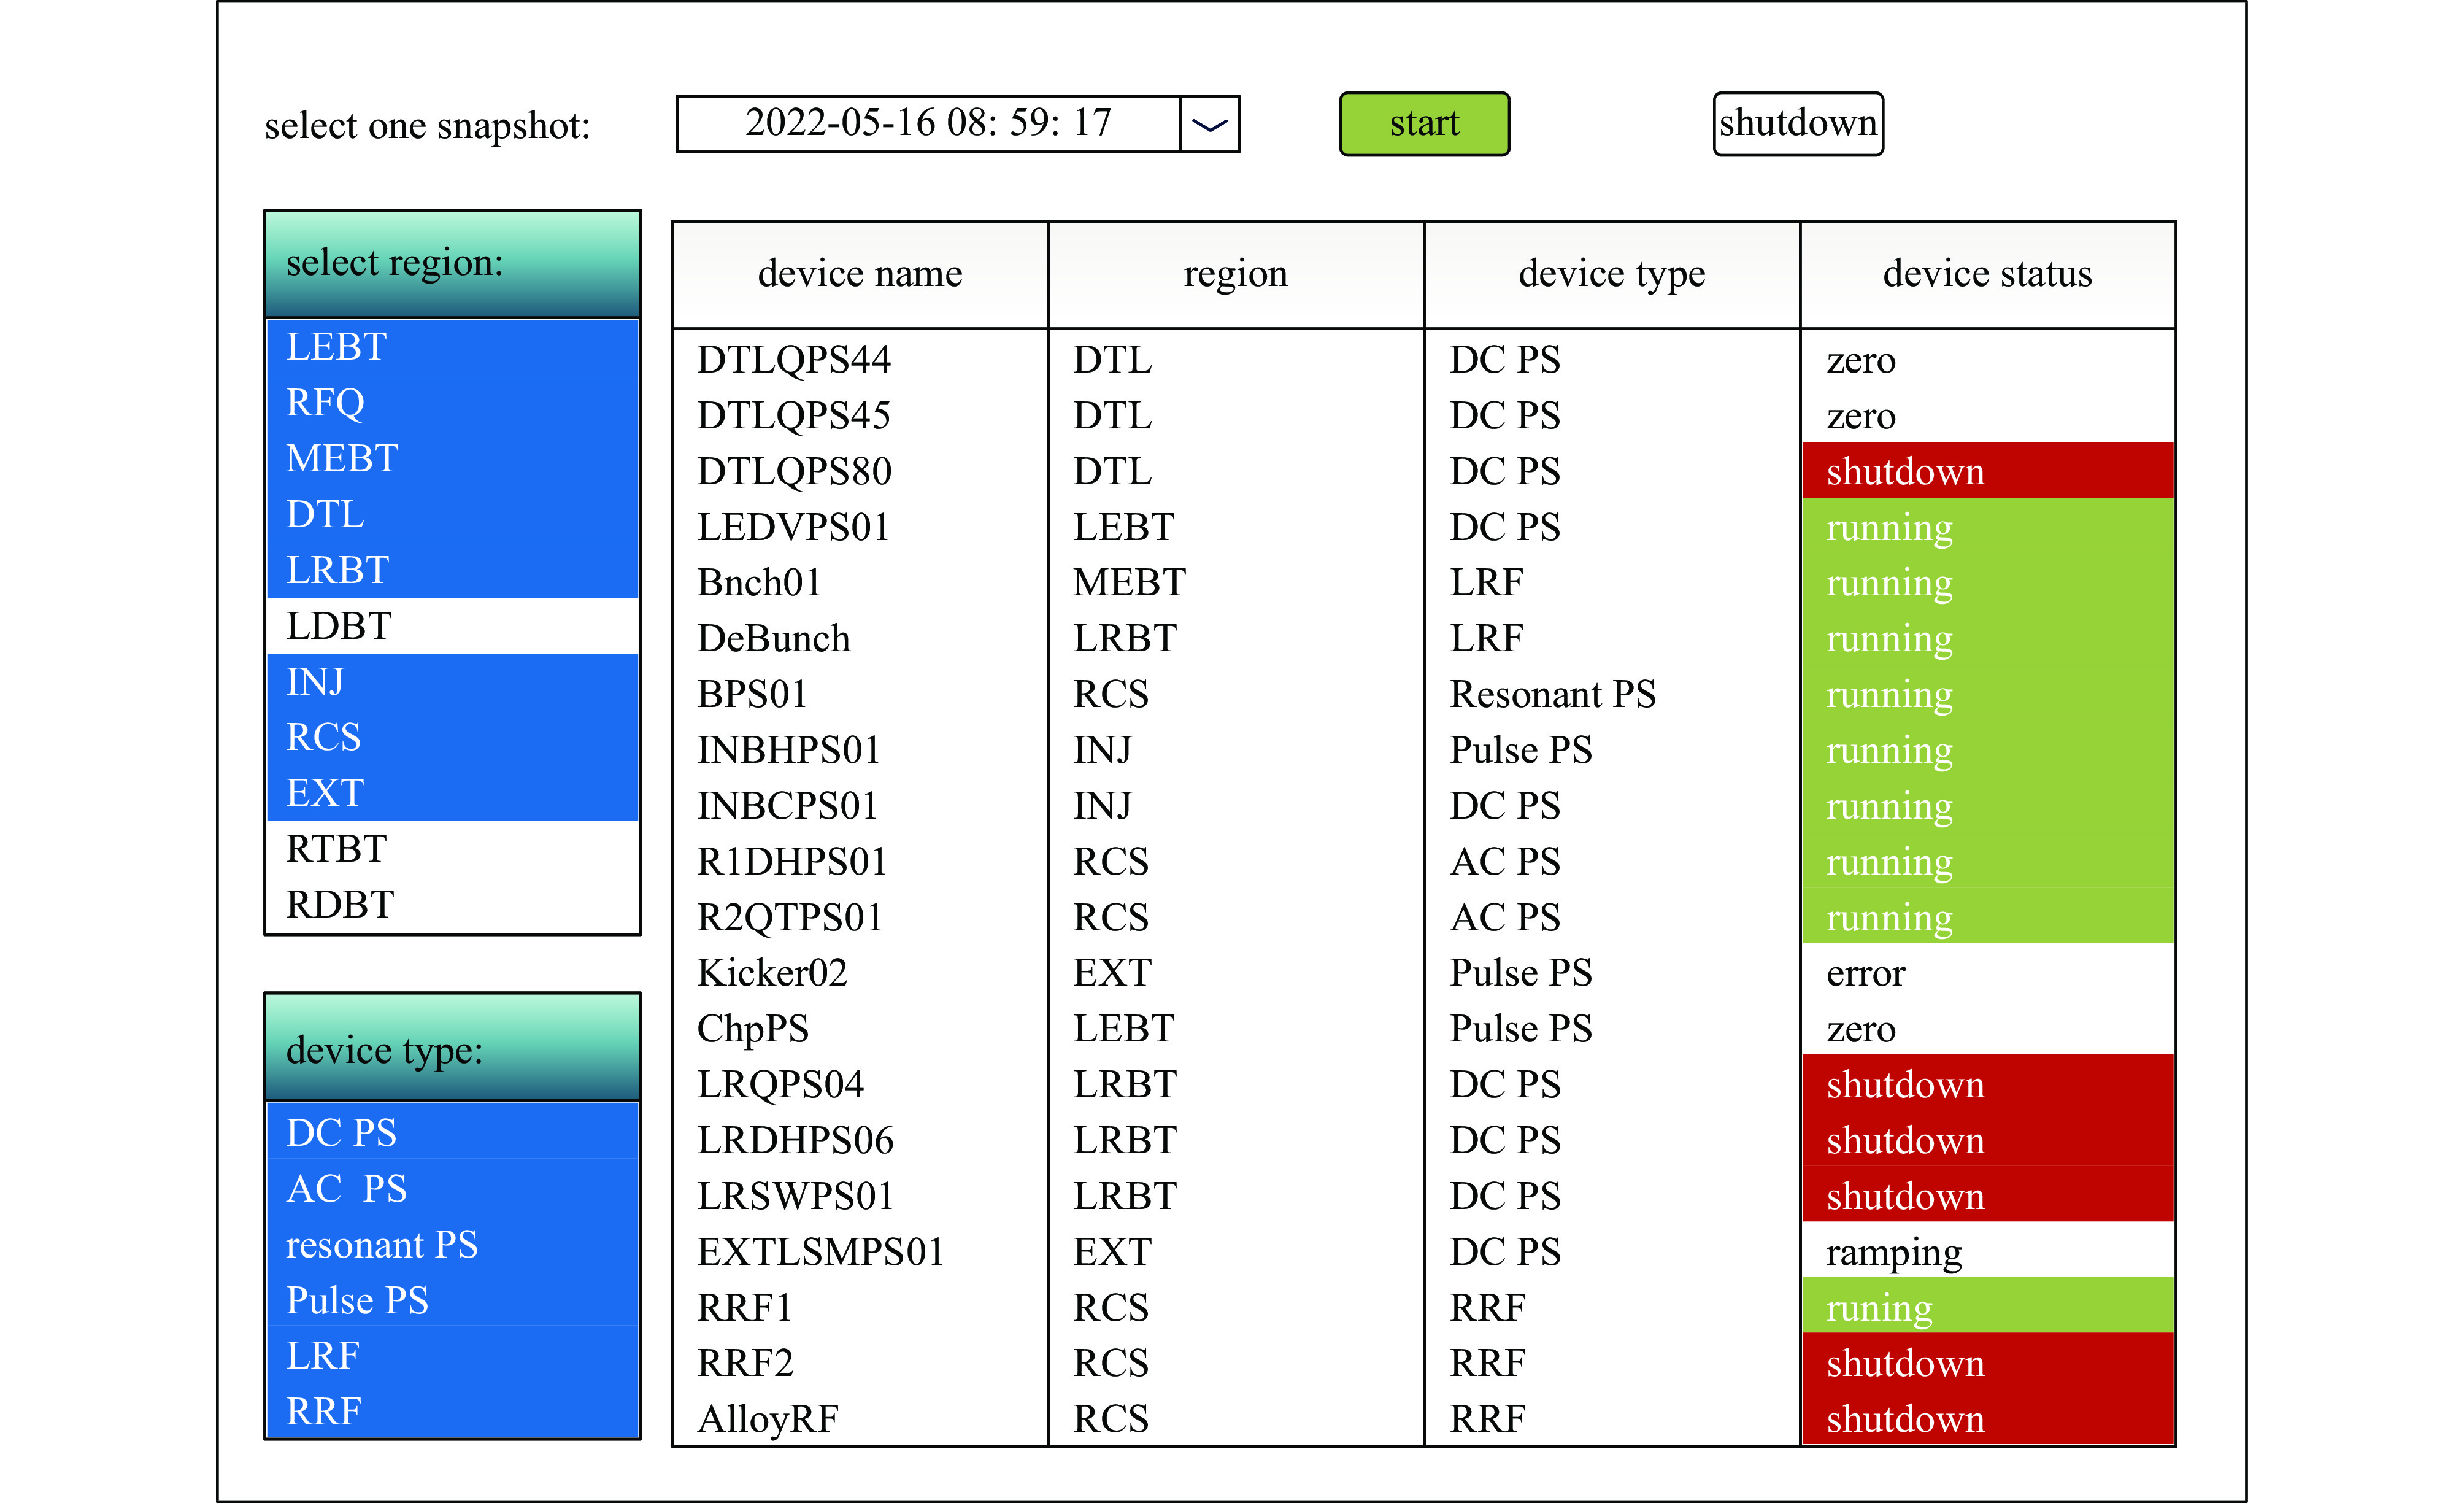Select device AlloyRF in table

tap(768, 1420)
